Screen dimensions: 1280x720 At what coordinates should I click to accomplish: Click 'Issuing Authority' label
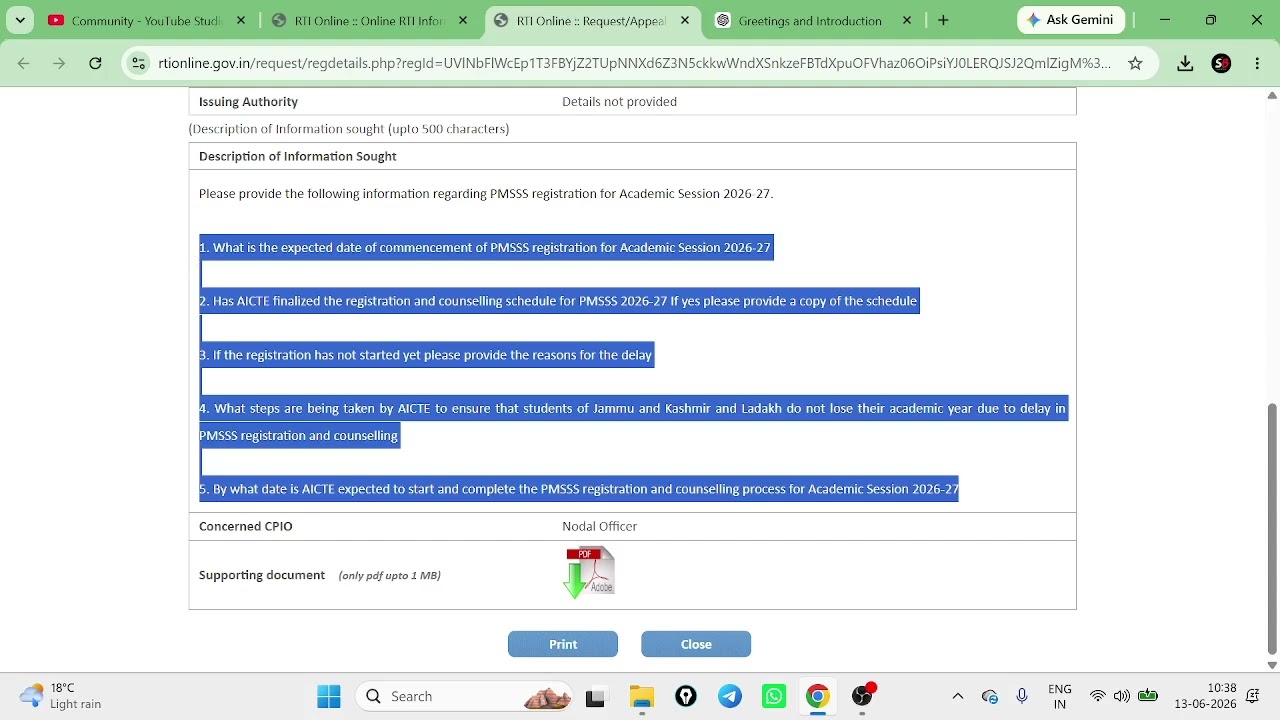pyautogui.click(x=248, y=101)
